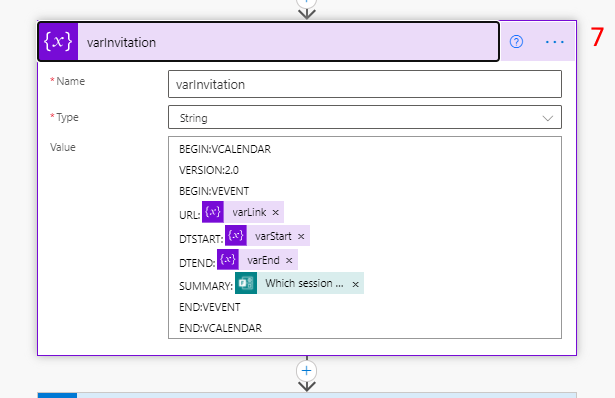This screenshot has width=615, height=398.
Task: Click the DTSTART: label text
Action: pos(201,239)
